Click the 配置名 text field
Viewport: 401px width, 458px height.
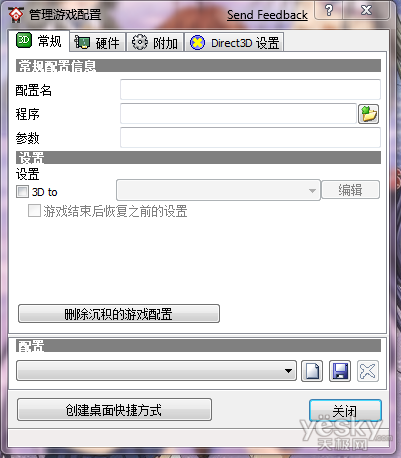pyautogui.click(x=250, y=89)
